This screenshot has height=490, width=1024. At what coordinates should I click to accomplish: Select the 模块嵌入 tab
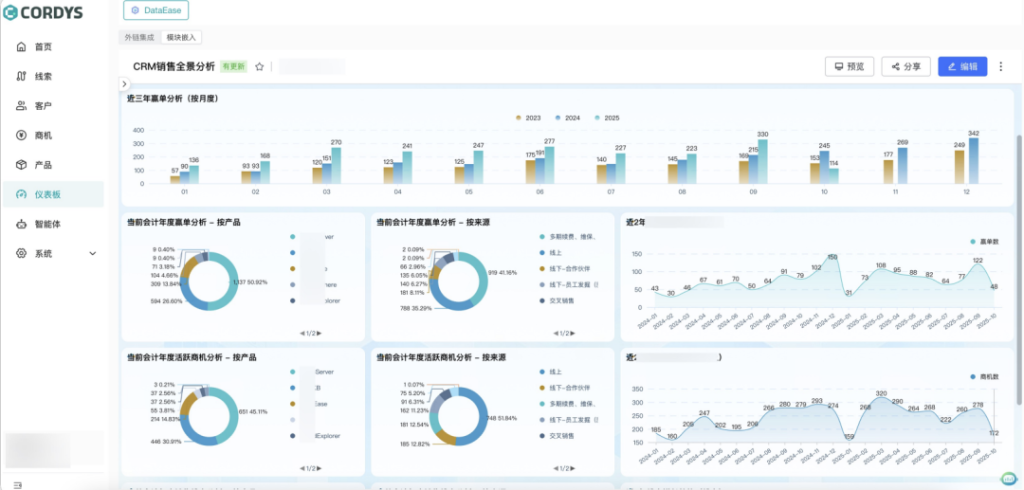tap(182, 37)
